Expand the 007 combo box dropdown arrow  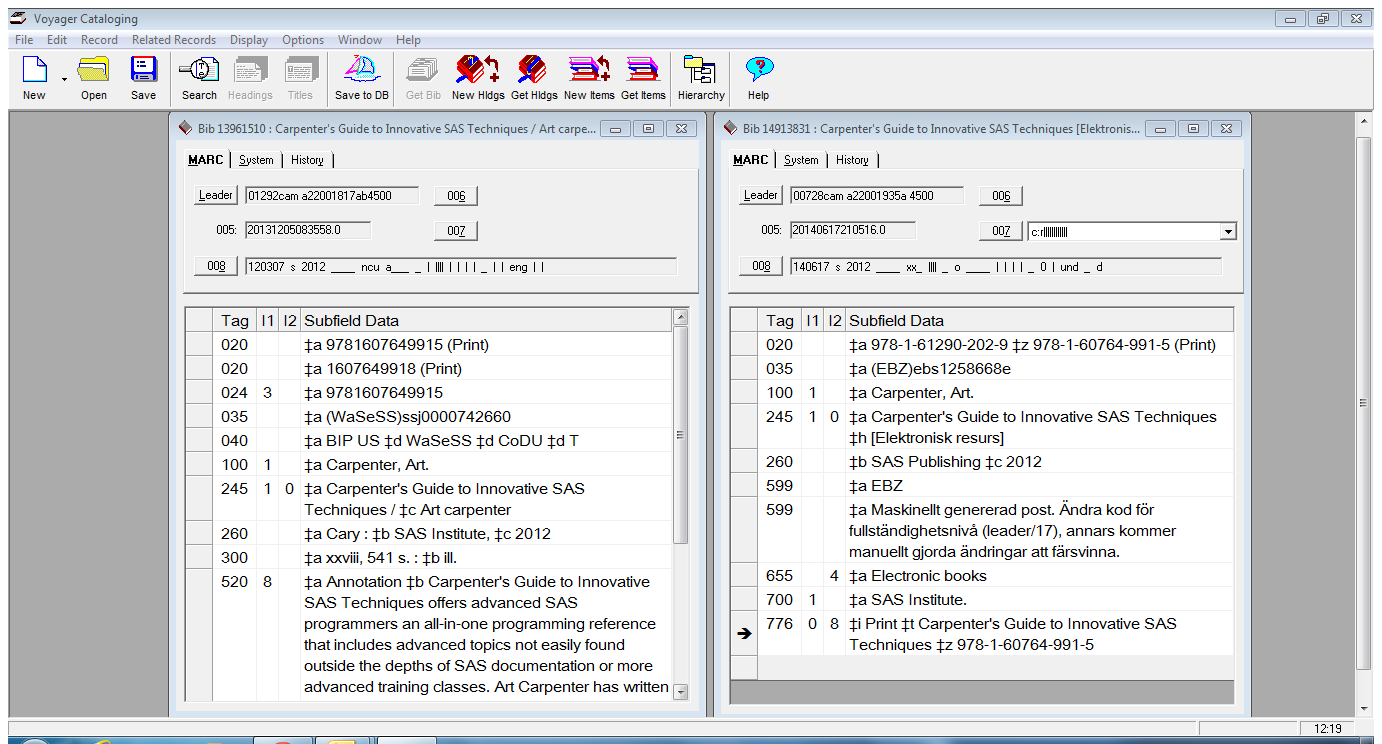point(1228,232)
